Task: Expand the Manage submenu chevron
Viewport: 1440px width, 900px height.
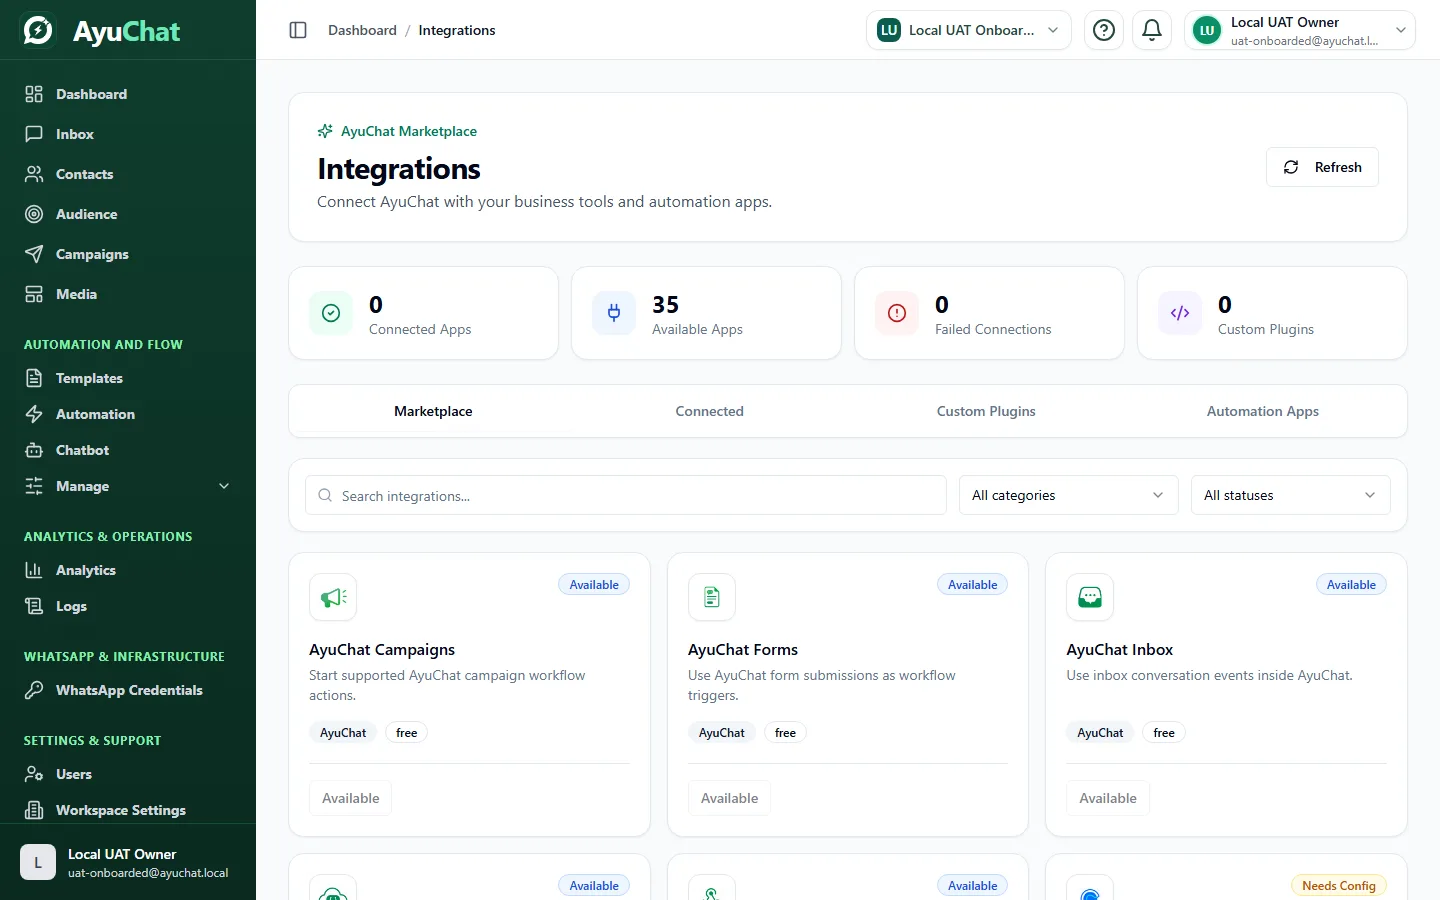Action: 224,486
